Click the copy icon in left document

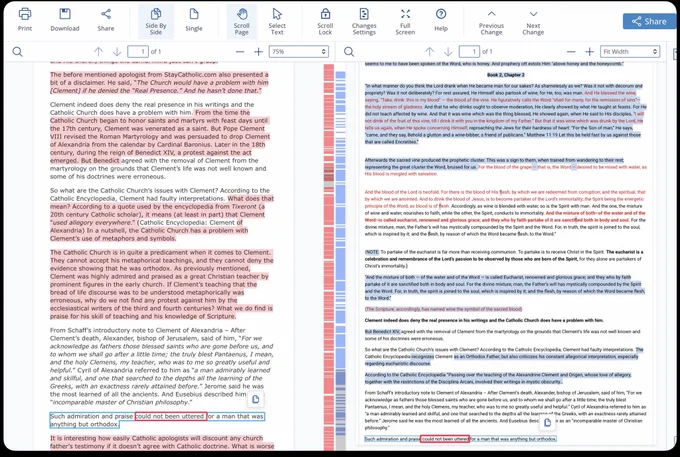pyautogui.click(x=256, y=399)
